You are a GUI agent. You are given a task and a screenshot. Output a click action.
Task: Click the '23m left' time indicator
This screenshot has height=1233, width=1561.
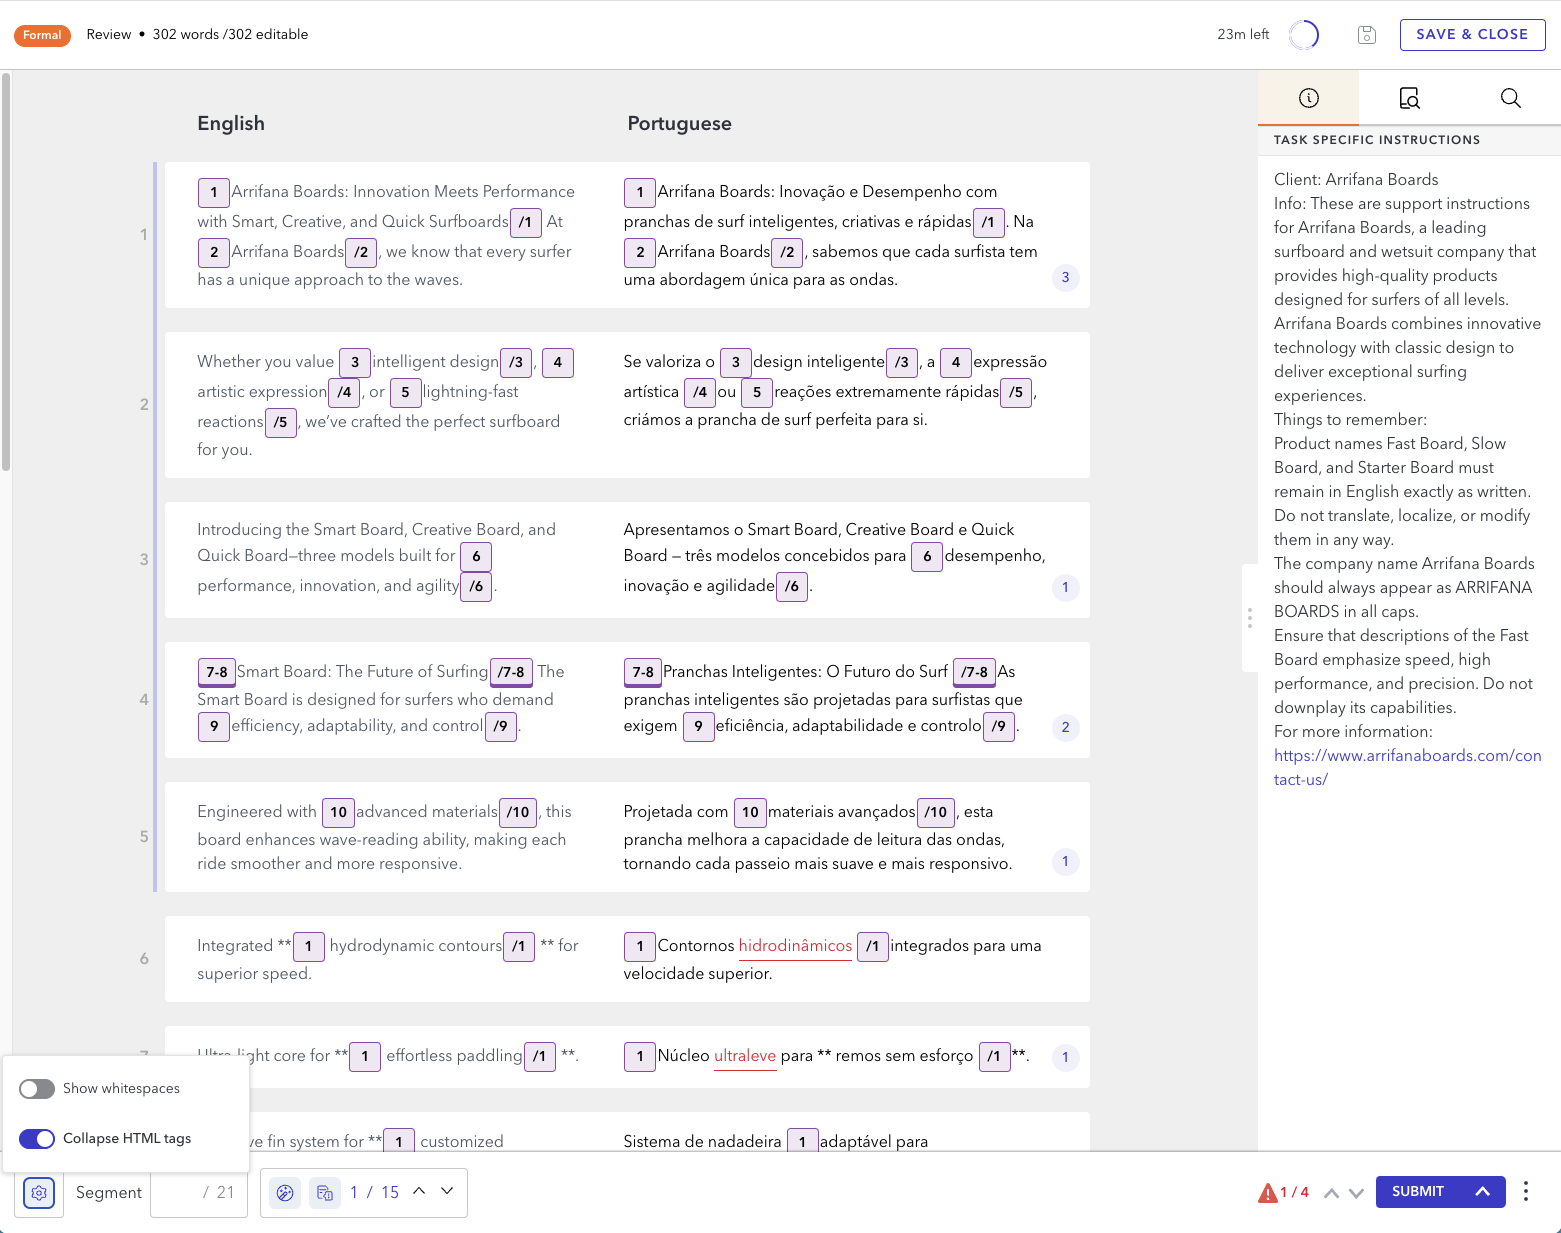[x=1243, y=35]
